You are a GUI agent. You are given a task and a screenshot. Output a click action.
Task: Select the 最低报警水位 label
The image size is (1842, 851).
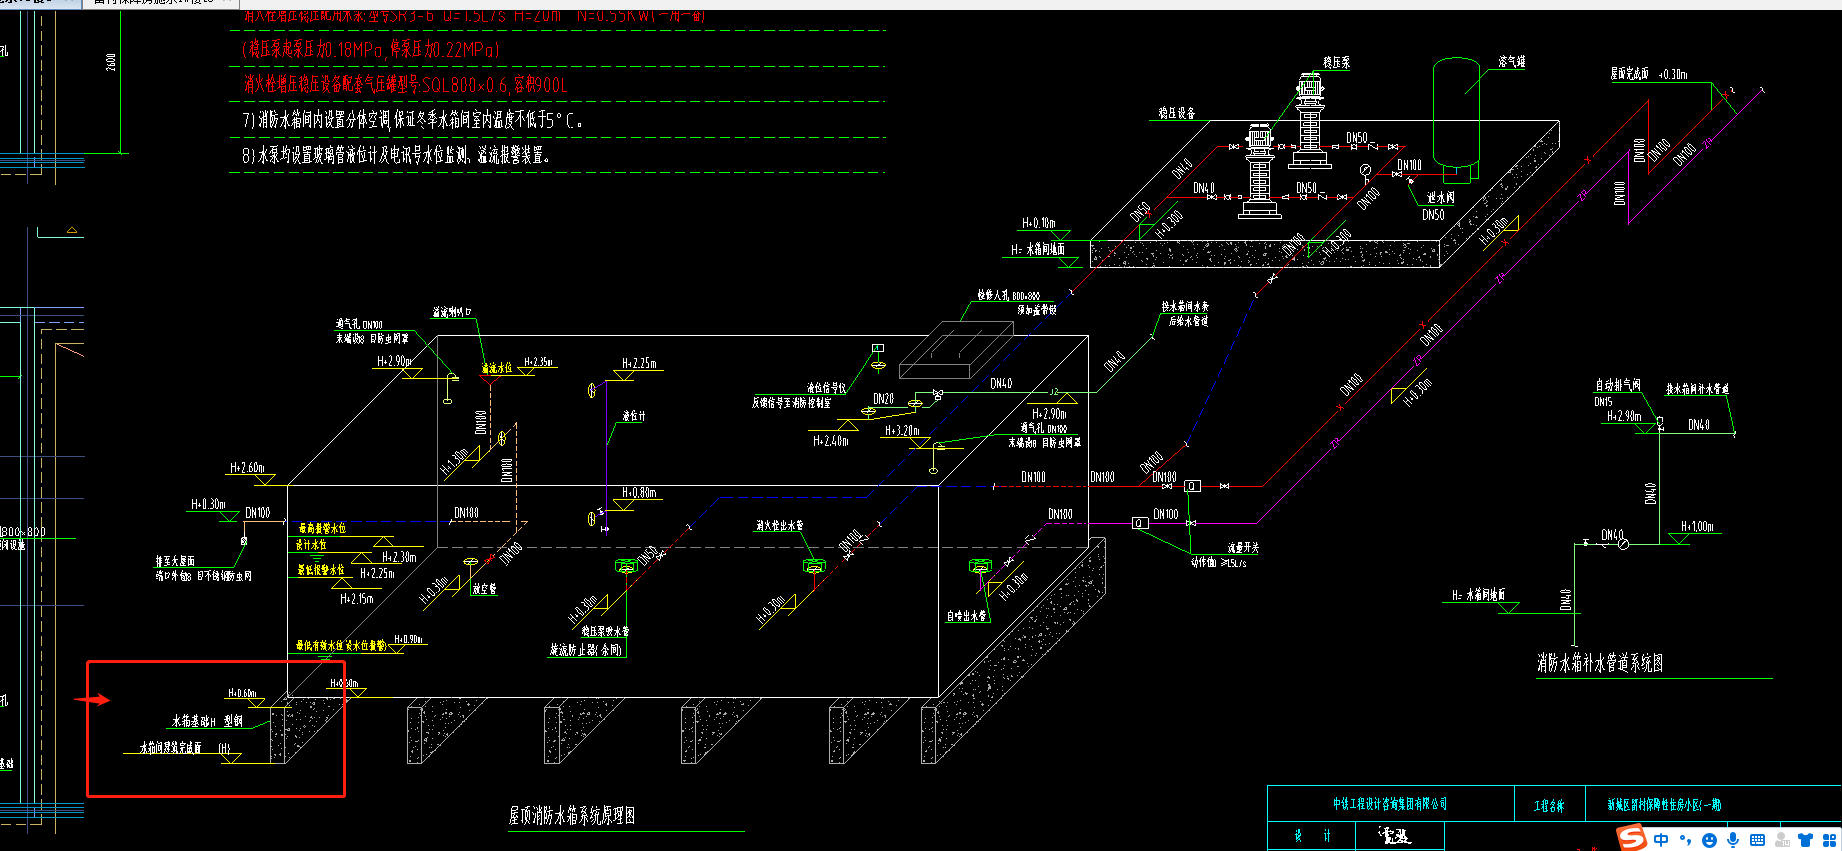(321, 570)
